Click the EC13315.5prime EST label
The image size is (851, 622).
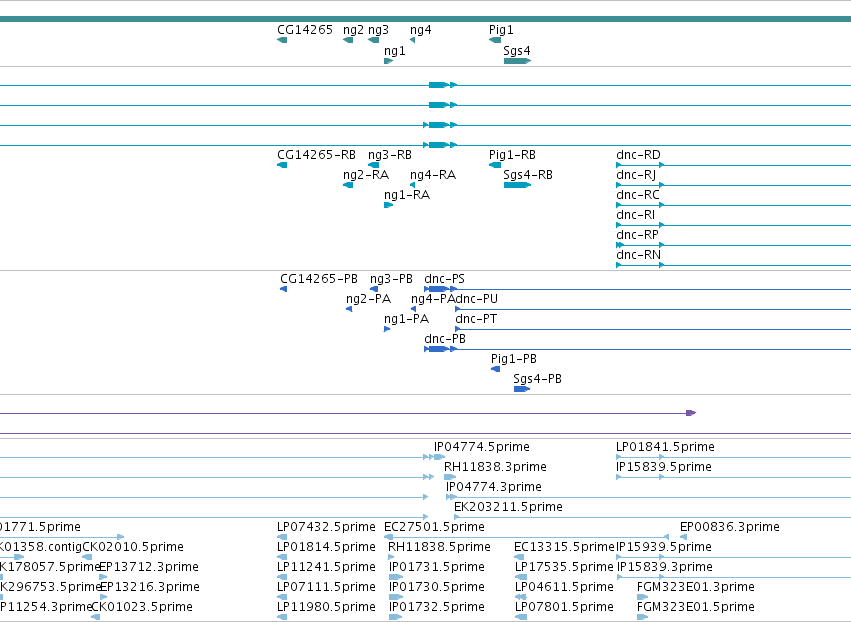pyautogui.click(x=564, y=548)
